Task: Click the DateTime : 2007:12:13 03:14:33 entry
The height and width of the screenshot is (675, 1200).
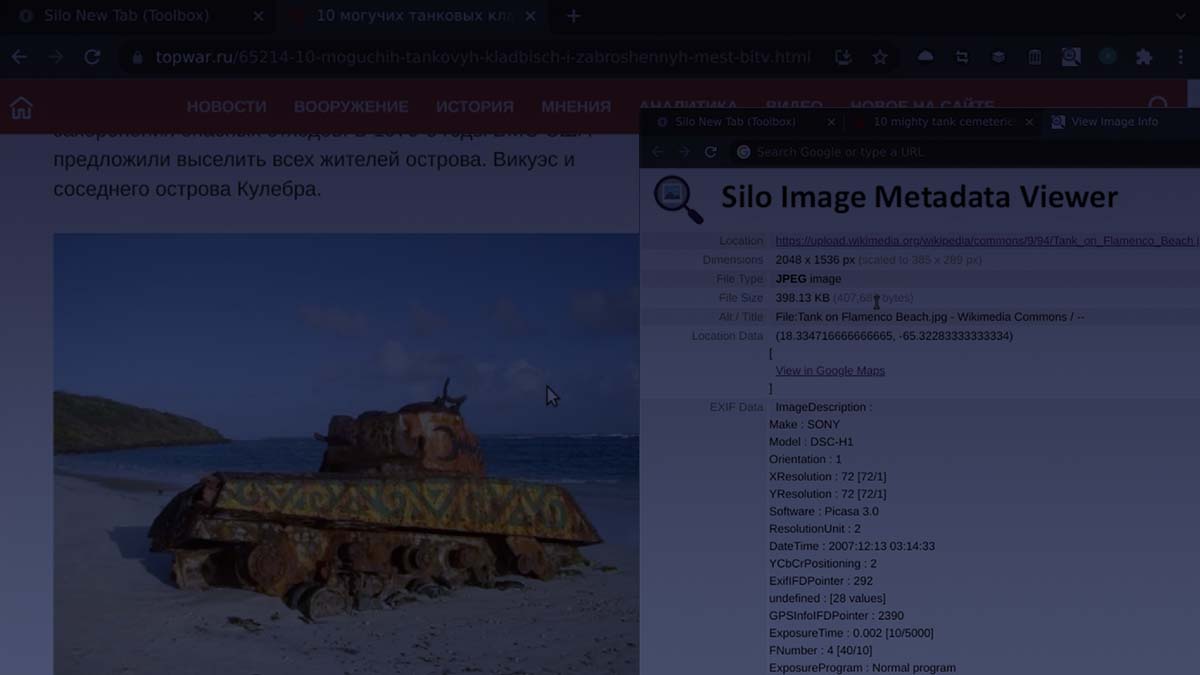Action: pyautogui.click(x=852, y=546)
